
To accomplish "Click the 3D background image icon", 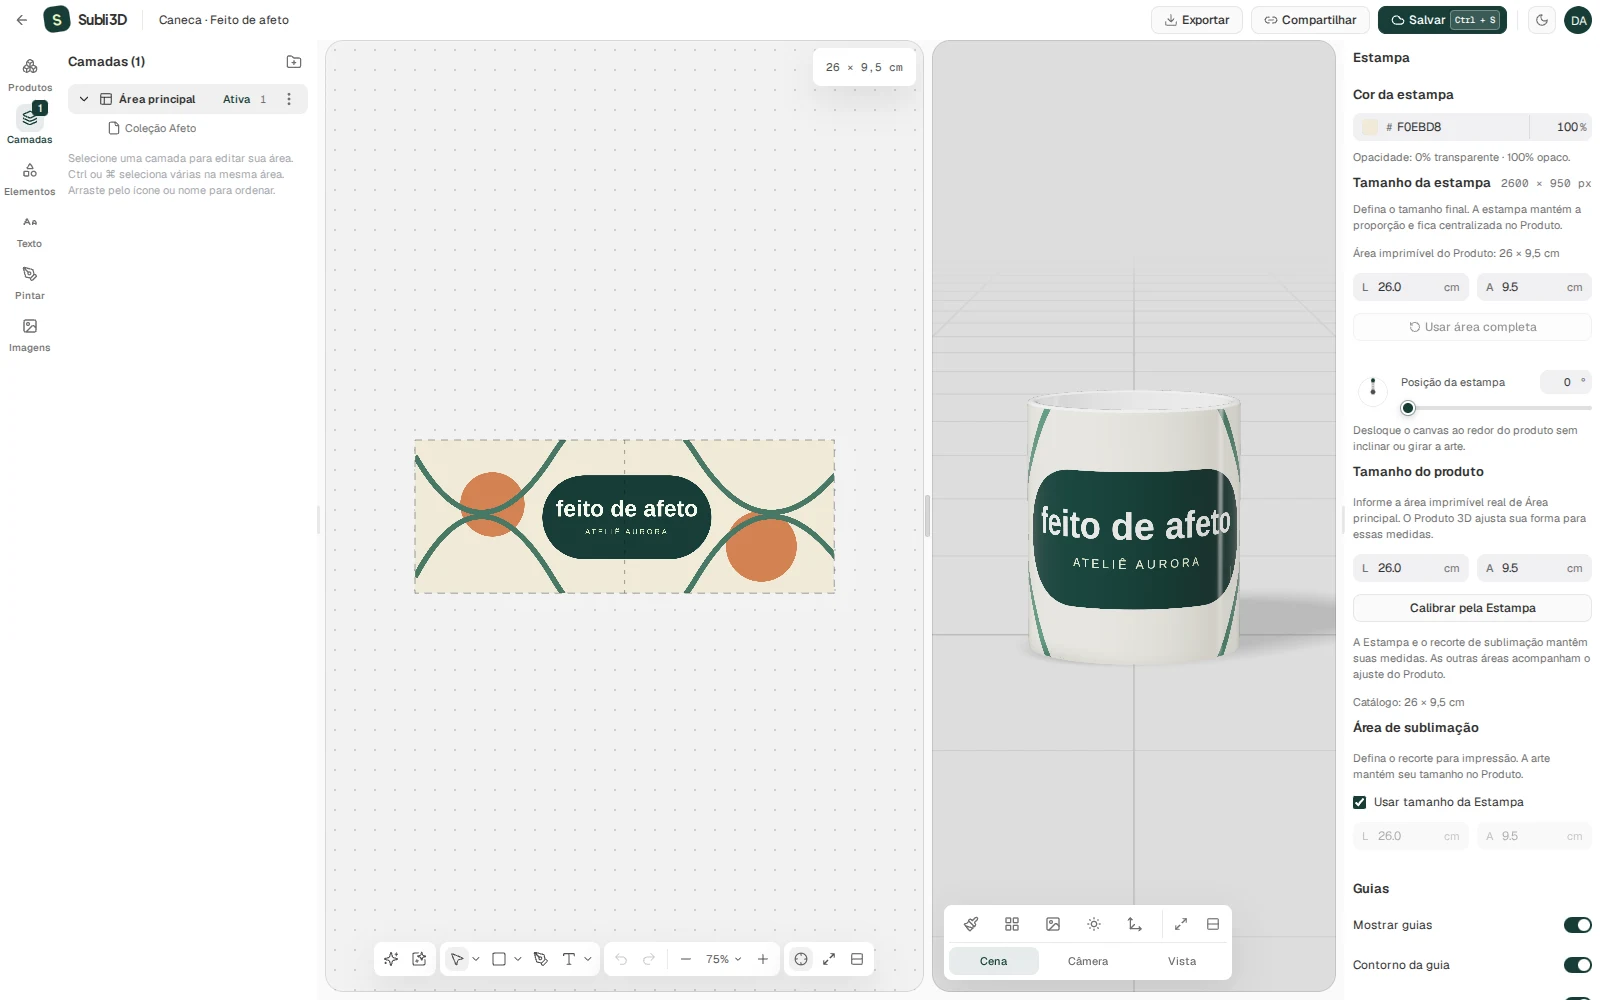I will (1053, 924).
